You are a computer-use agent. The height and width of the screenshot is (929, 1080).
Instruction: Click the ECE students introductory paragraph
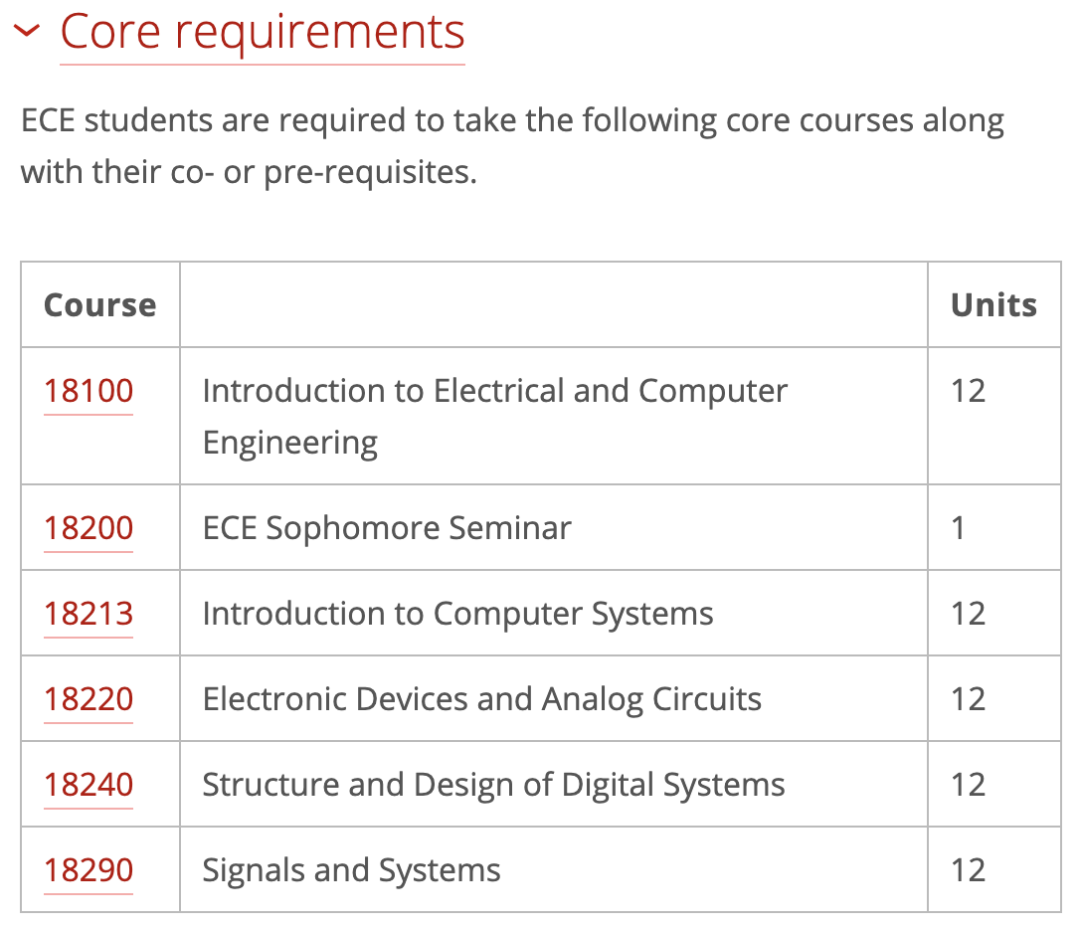click(512, 146)
